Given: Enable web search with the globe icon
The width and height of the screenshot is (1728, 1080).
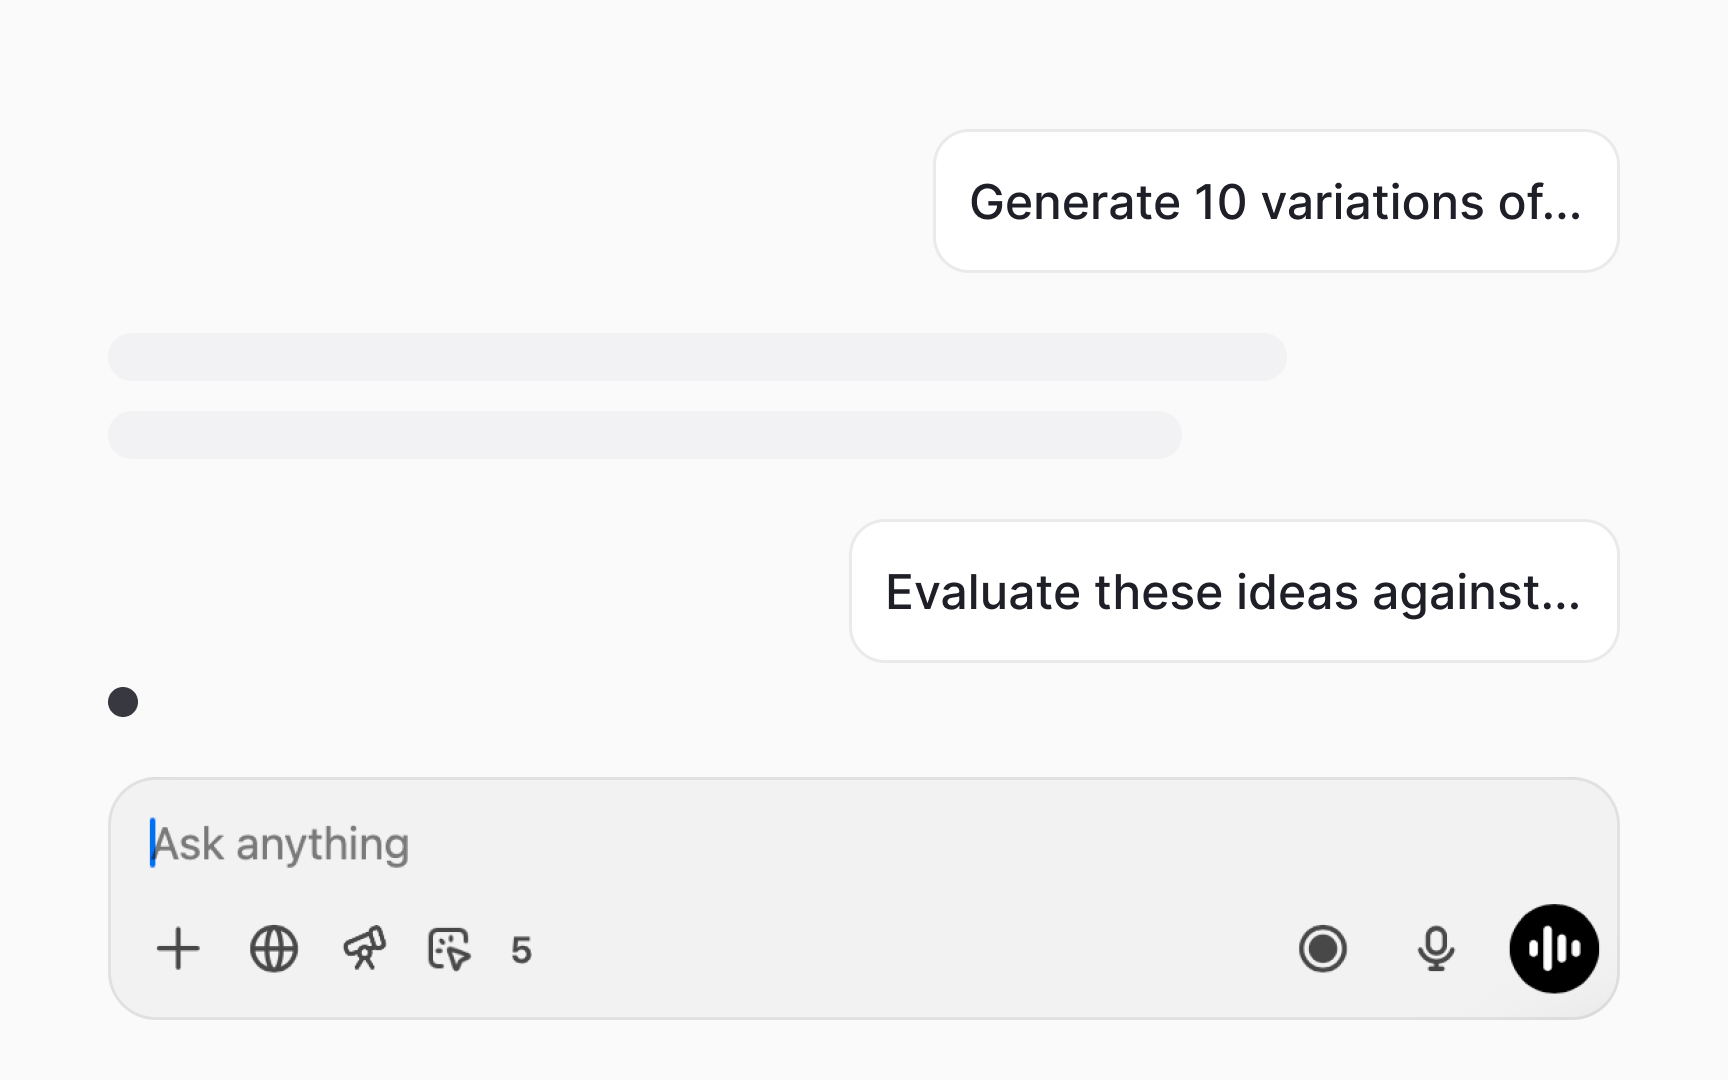Looking at the screenshot, I should [x=272, y=949].
